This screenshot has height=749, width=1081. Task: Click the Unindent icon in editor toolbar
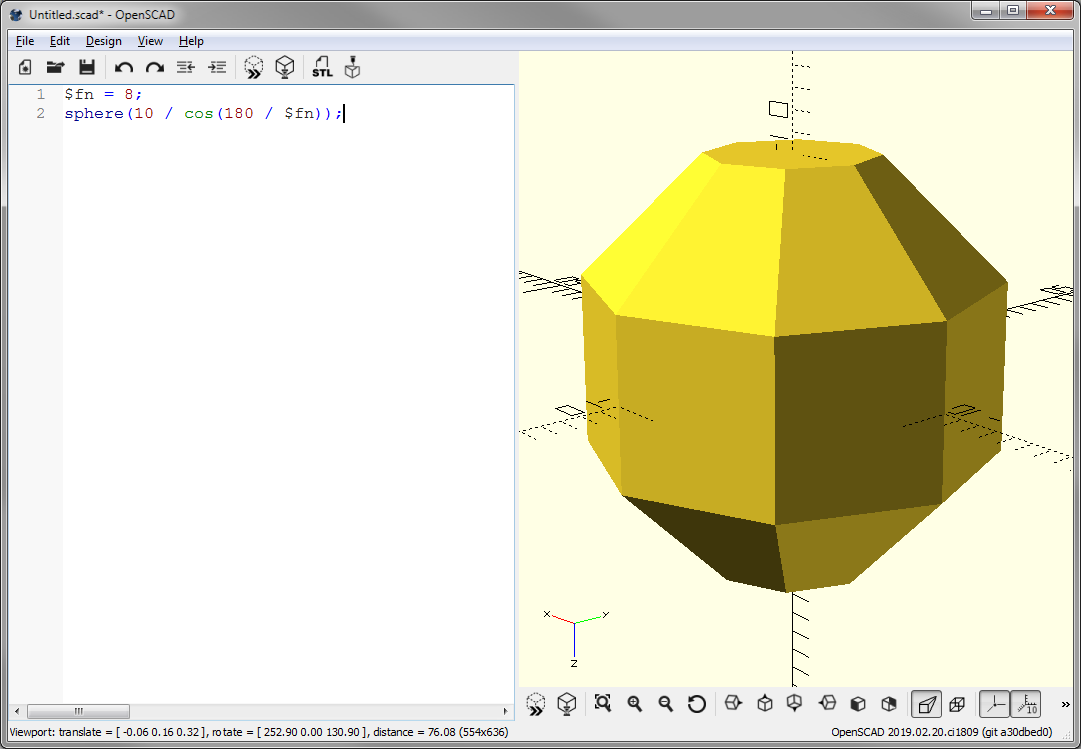pyautogui.click(x=185, y=68)
